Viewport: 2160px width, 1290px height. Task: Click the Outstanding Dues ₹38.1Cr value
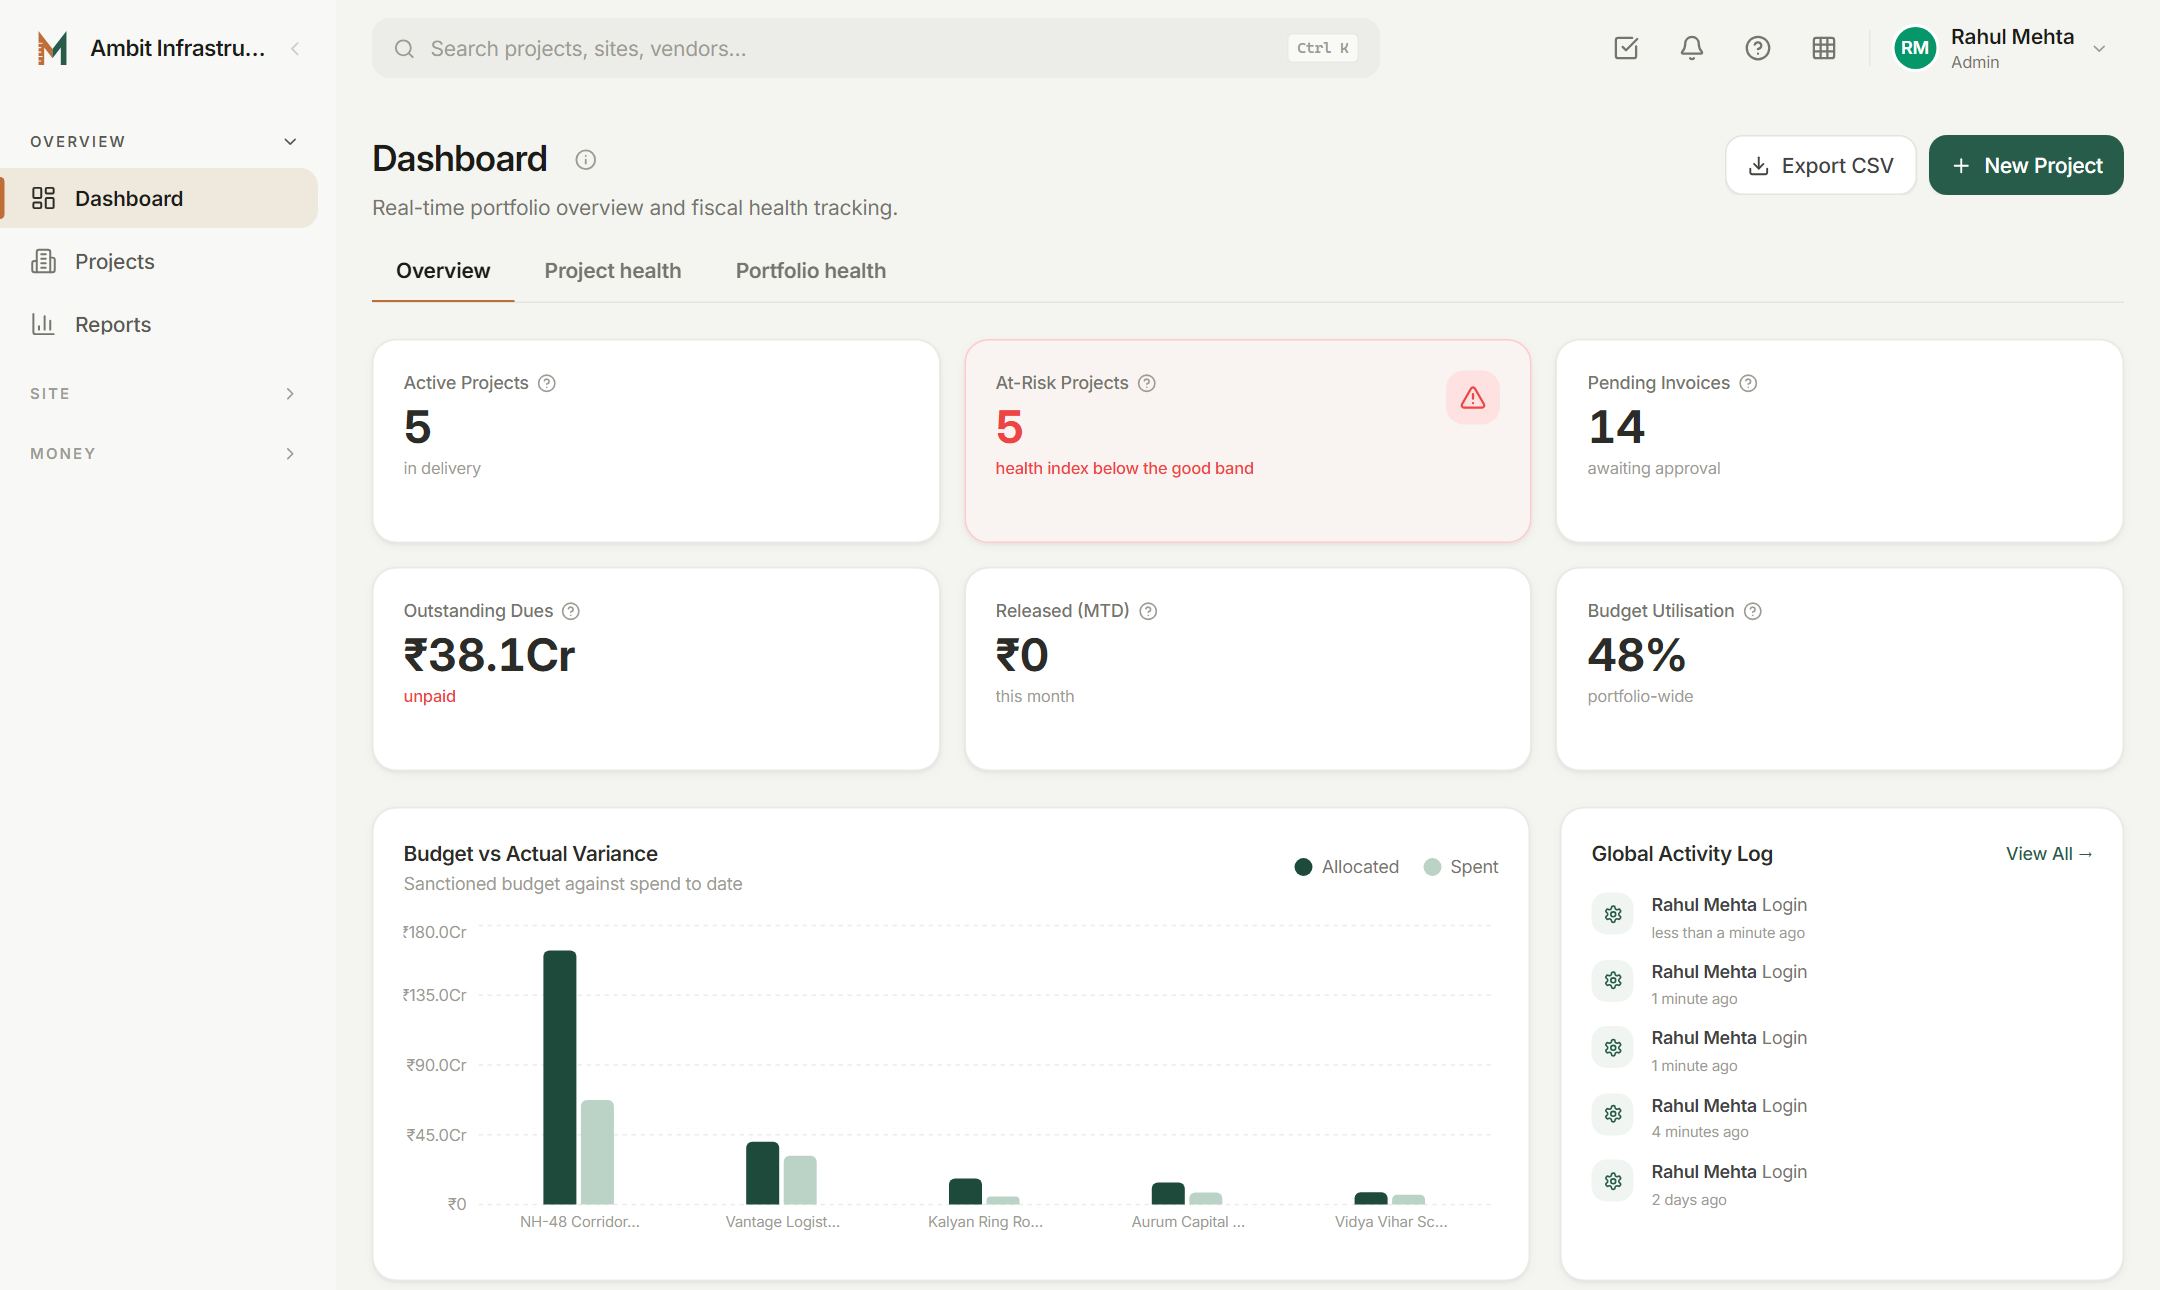coord(489,656)
